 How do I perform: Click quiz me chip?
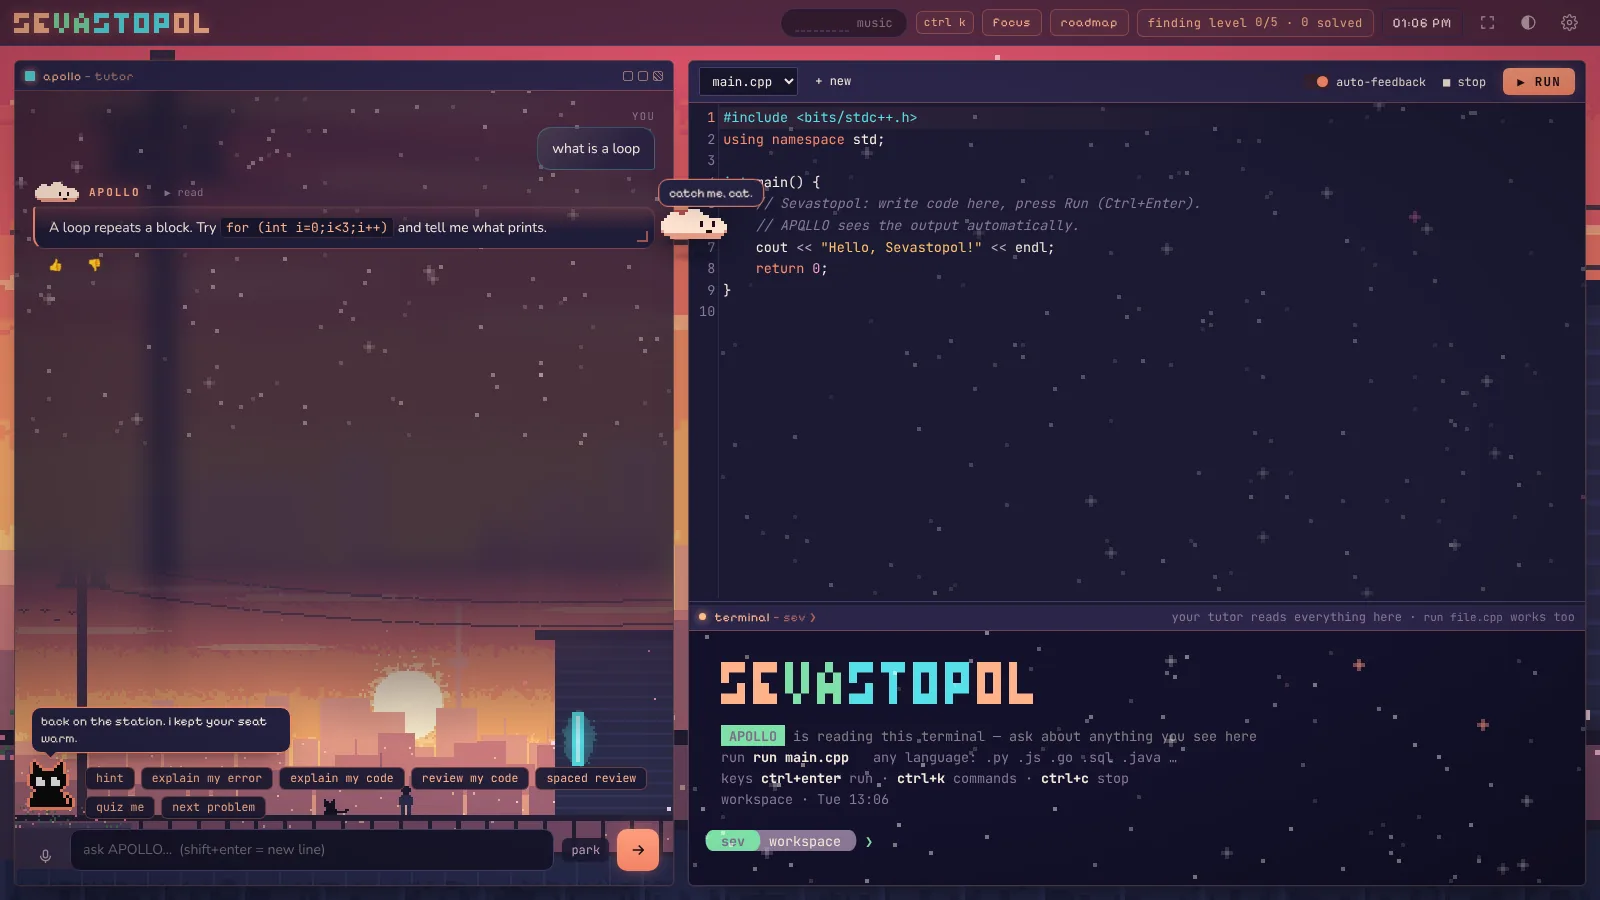pos(120,807)
